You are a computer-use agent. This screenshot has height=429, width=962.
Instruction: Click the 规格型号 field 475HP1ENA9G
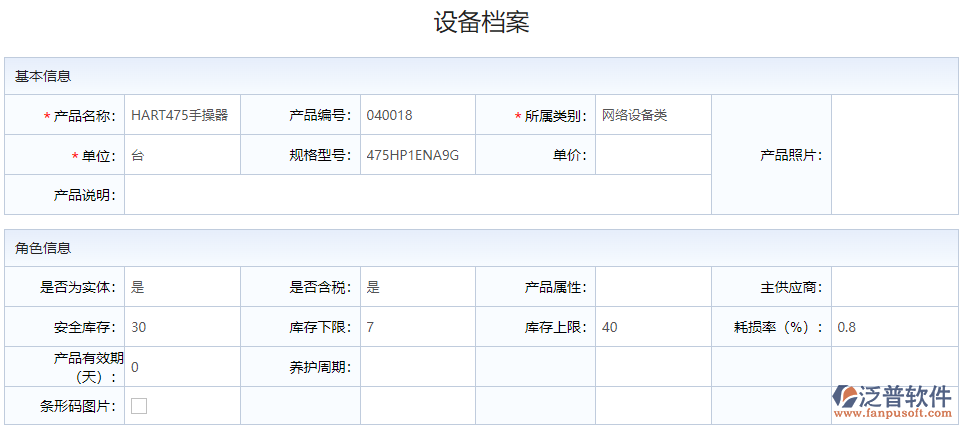(417, 155)
